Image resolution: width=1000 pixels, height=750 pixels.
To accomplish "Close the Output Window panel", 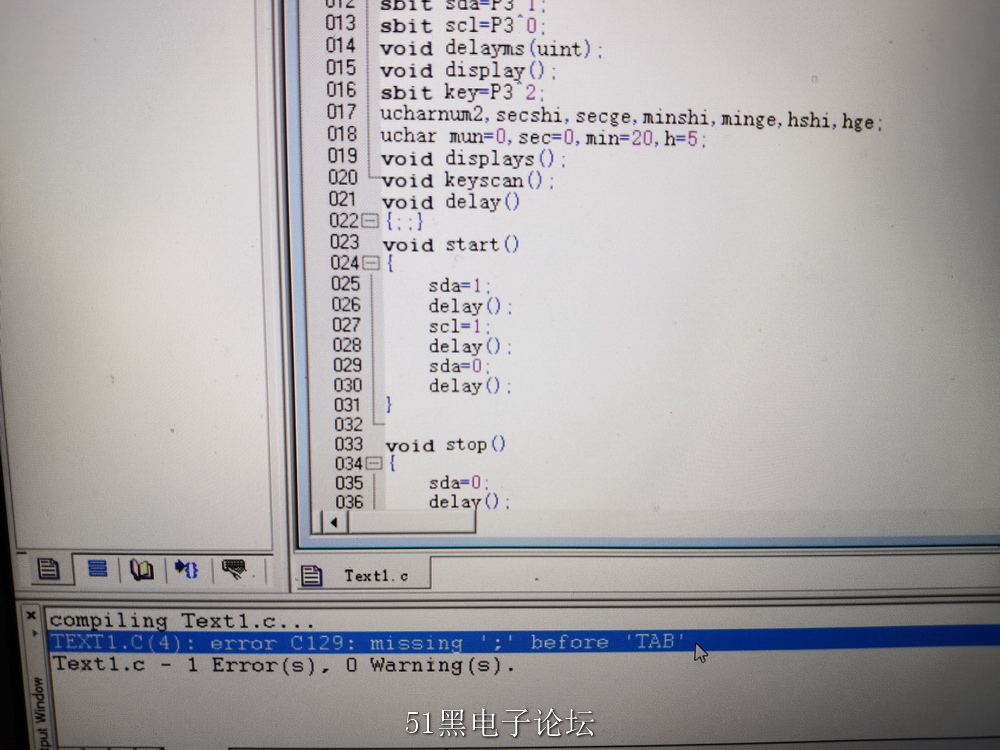I will coord(30,615).
